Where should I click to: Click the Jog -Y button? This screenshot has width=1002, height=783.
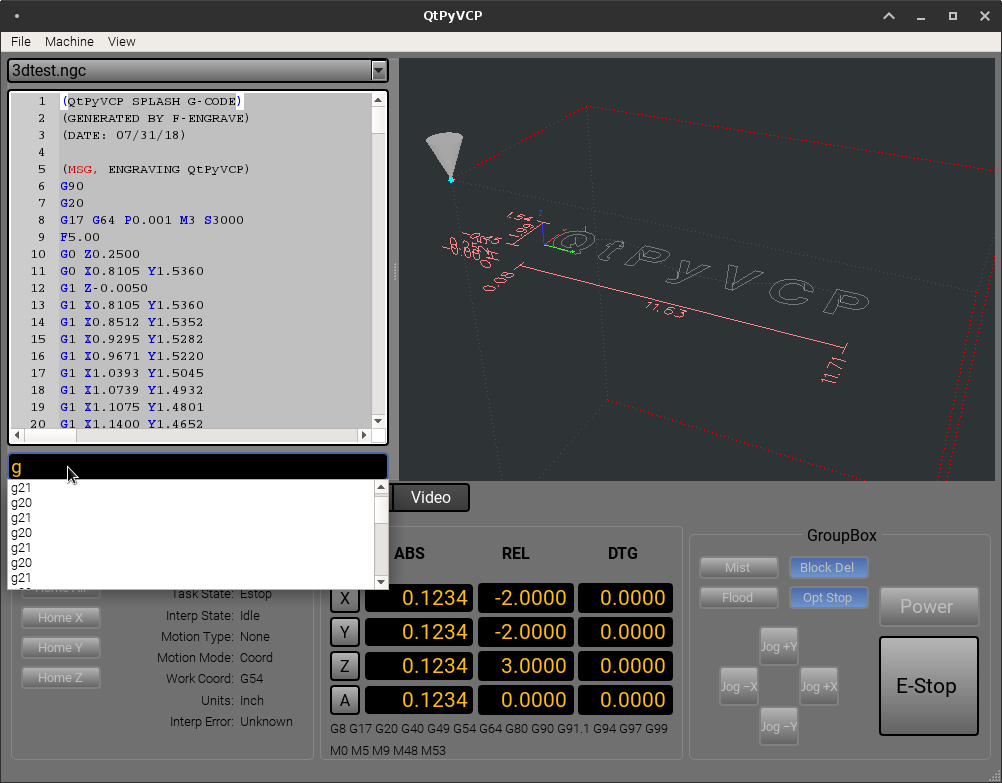click(x=779, y=727)
